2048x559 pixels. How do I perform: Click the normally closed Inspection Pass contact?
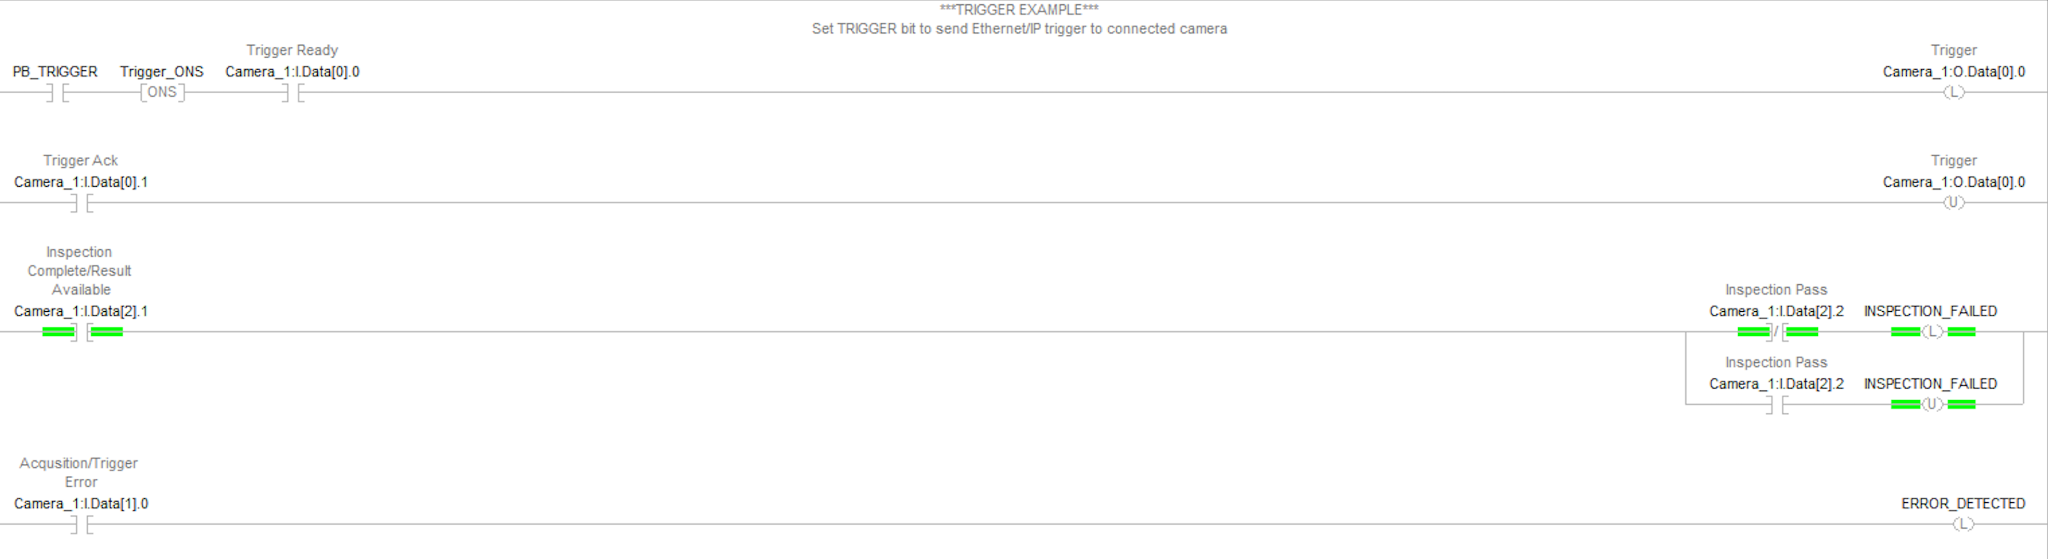pyautogui.click(x=1777, y=332)
